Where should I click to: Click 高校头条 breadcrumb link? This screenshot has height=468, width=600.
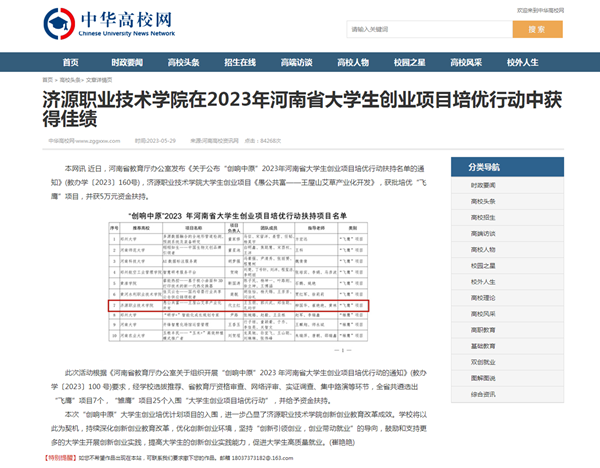tap(69, 78)
